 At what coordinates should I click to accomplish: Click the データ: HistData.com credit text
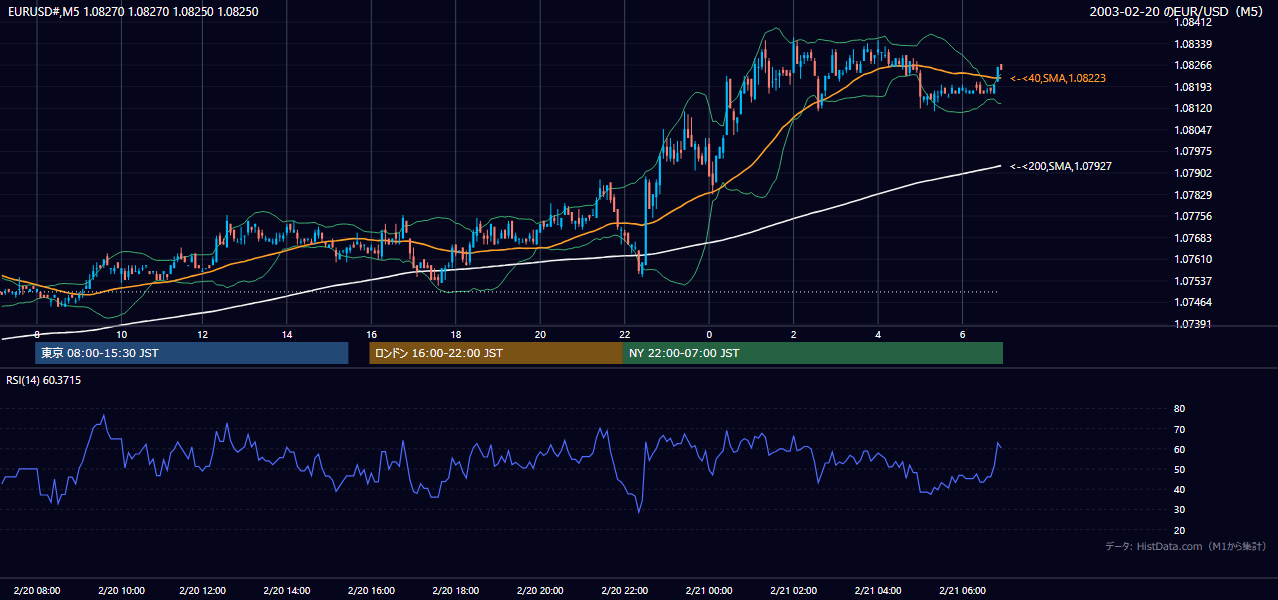pos(1186,546)
